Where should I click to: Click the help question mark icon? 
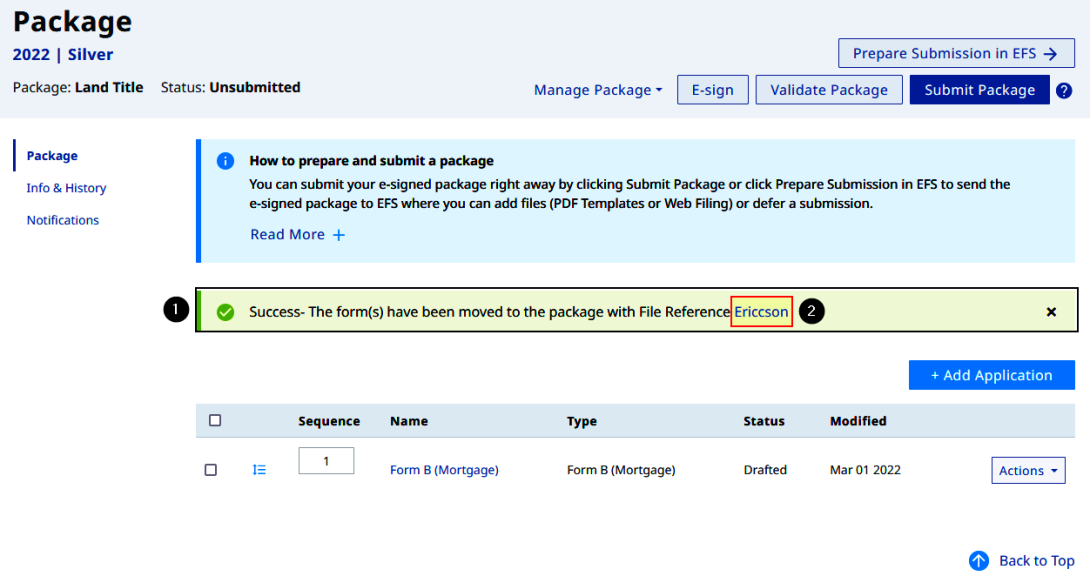click(x=1064, y=90)
